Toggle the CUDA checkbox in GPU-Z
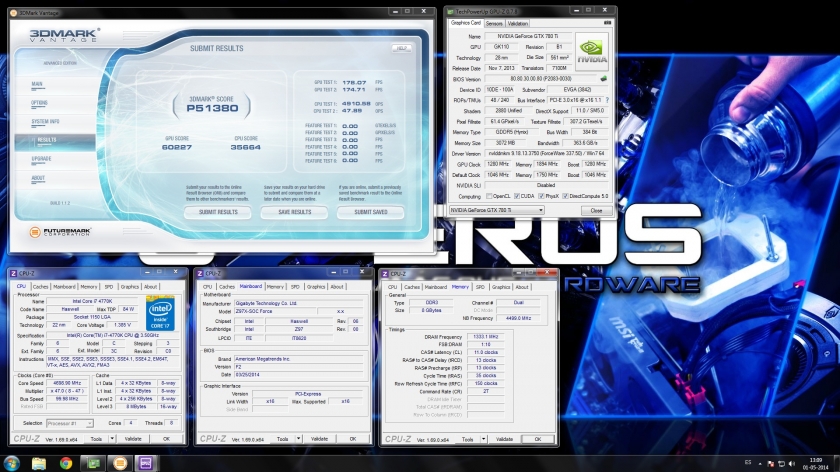The width and height of the screenshot is (840, 472). tap(517, 196)
